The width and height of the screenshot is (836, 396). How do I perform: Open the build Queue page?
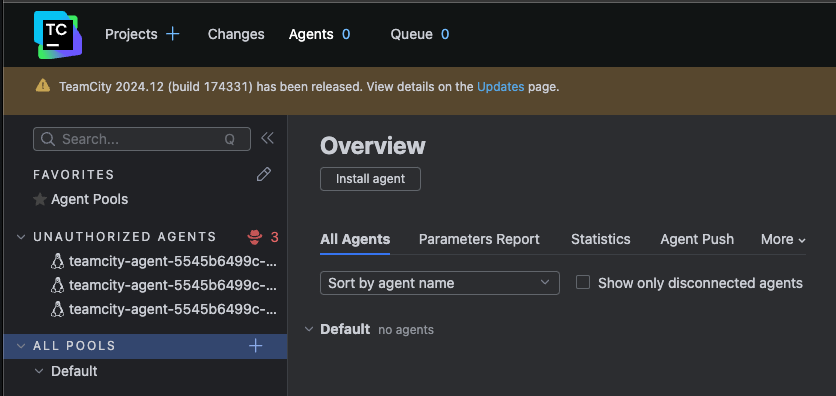411,34
